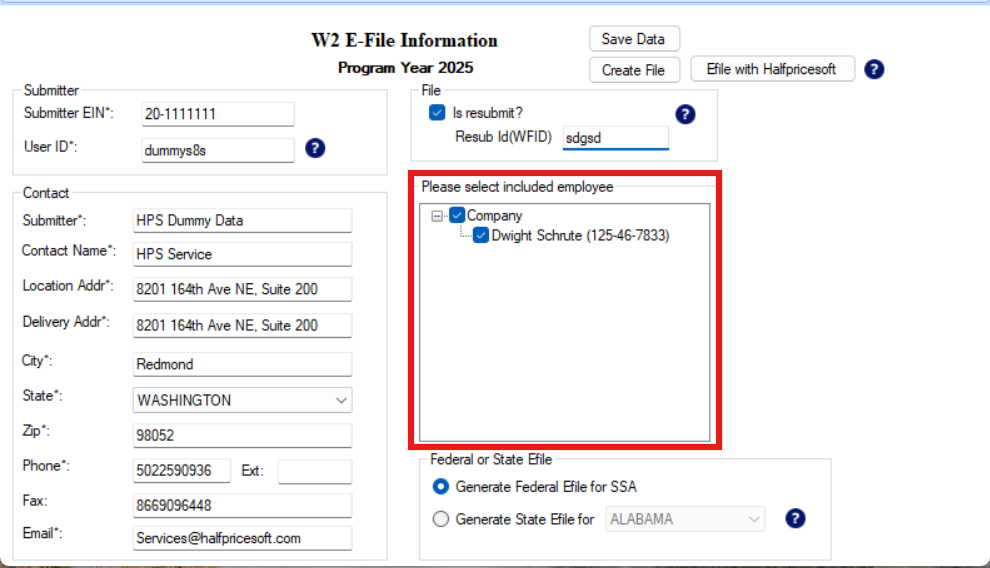This screenshot has height=568, width=990.
Task: Click the Create File button
Action: 634,70
